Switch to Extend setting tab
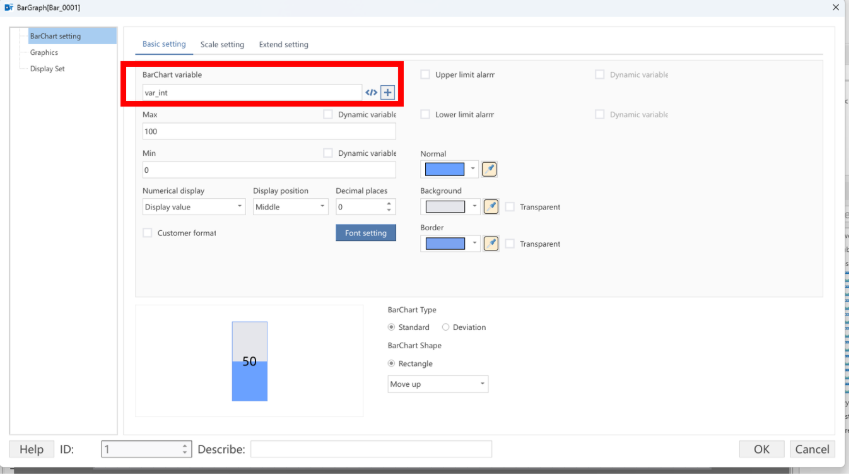This screenshot has height=474, width=849. point(284,44)
